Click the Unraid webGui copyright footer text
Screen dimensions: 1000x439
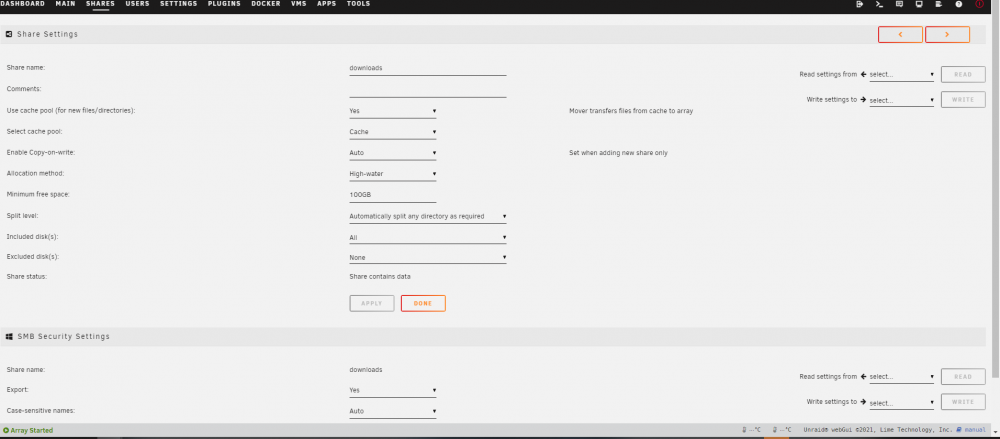[878, 430]
